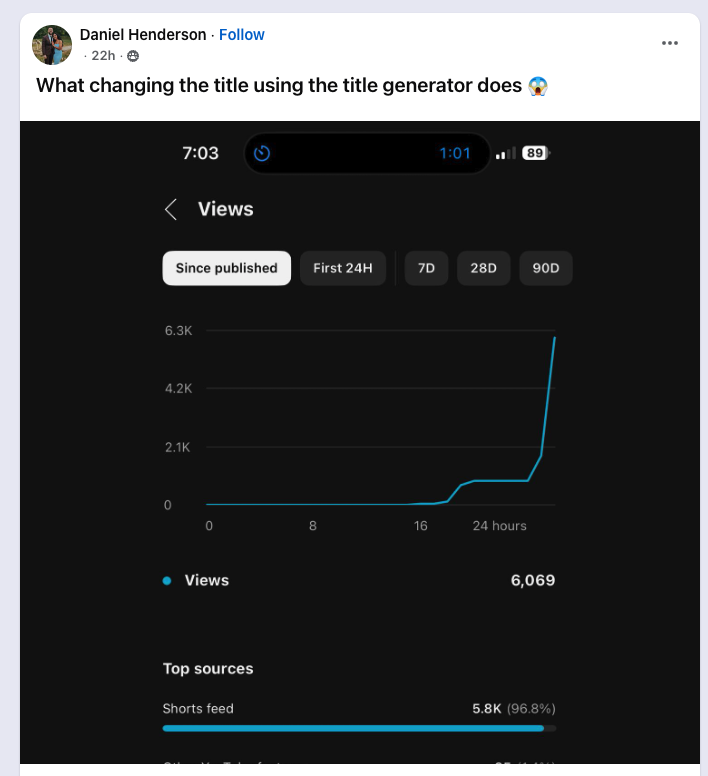Click the public audience globe icon
The image size is (708, 776).
[133, 56]
